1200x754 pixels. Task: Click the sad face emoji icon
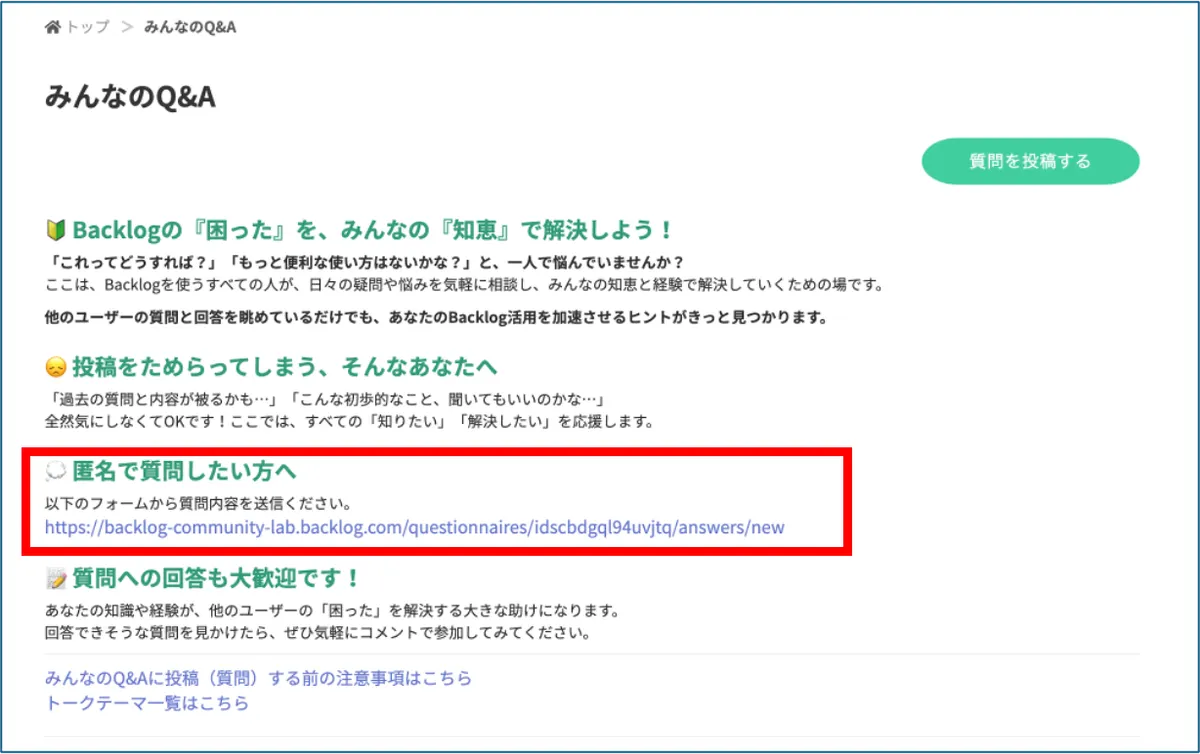56,367
